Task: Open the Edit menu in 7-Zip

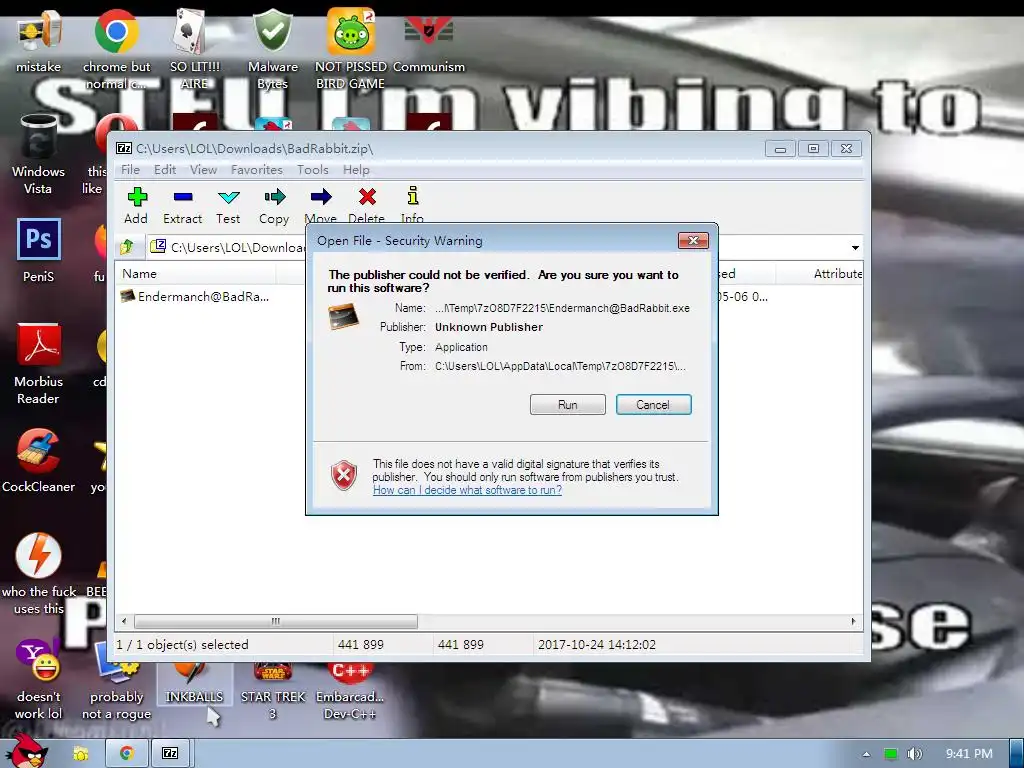Action: pos(165,170)
